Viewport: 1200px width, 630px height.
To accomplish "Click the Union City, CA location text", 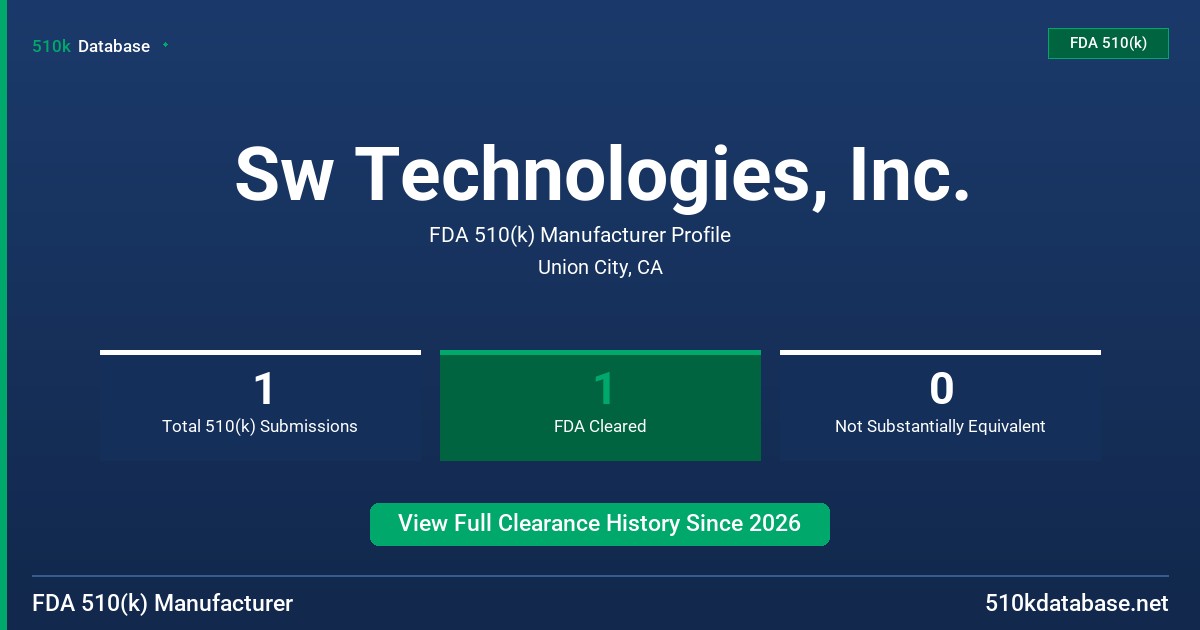I will coord(600,268).
